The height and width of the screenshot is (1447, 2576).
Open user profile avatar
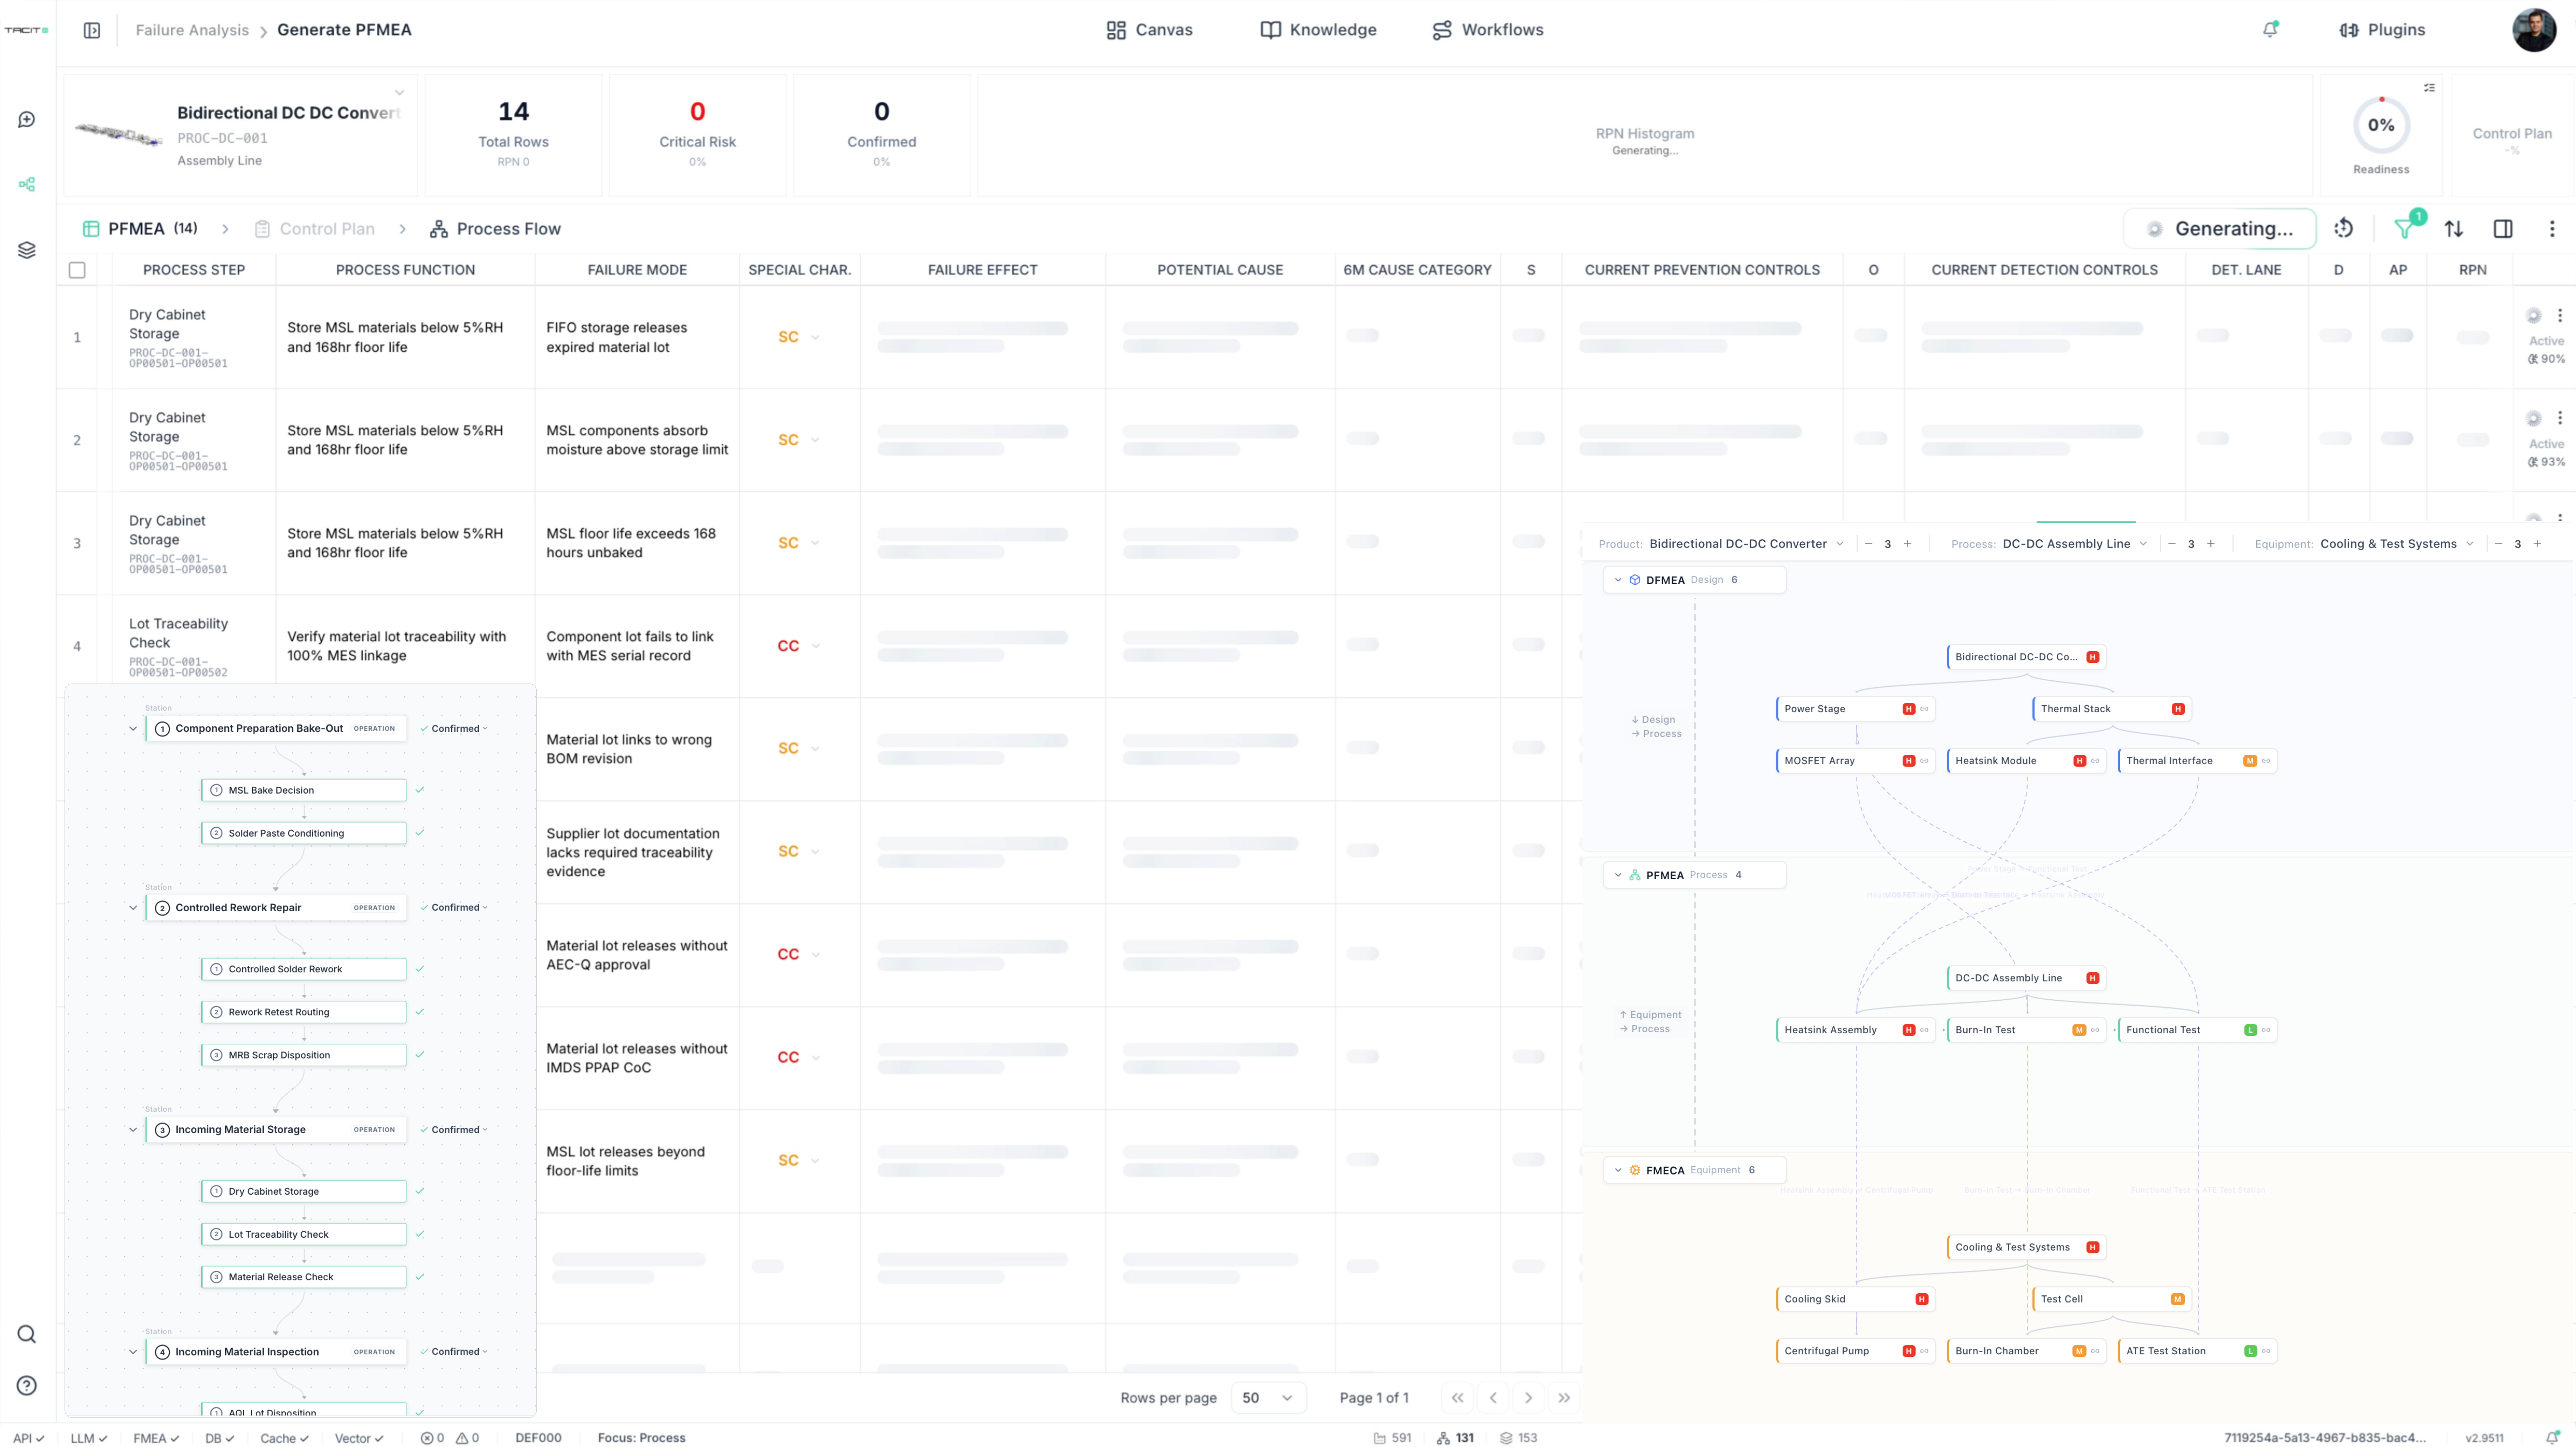[2534, 30]
